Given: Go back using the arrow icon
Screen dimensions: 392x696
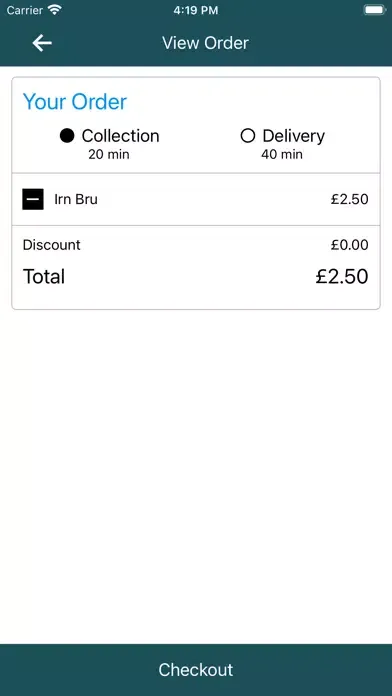Looking at the screenshot, I should (42, 43).
